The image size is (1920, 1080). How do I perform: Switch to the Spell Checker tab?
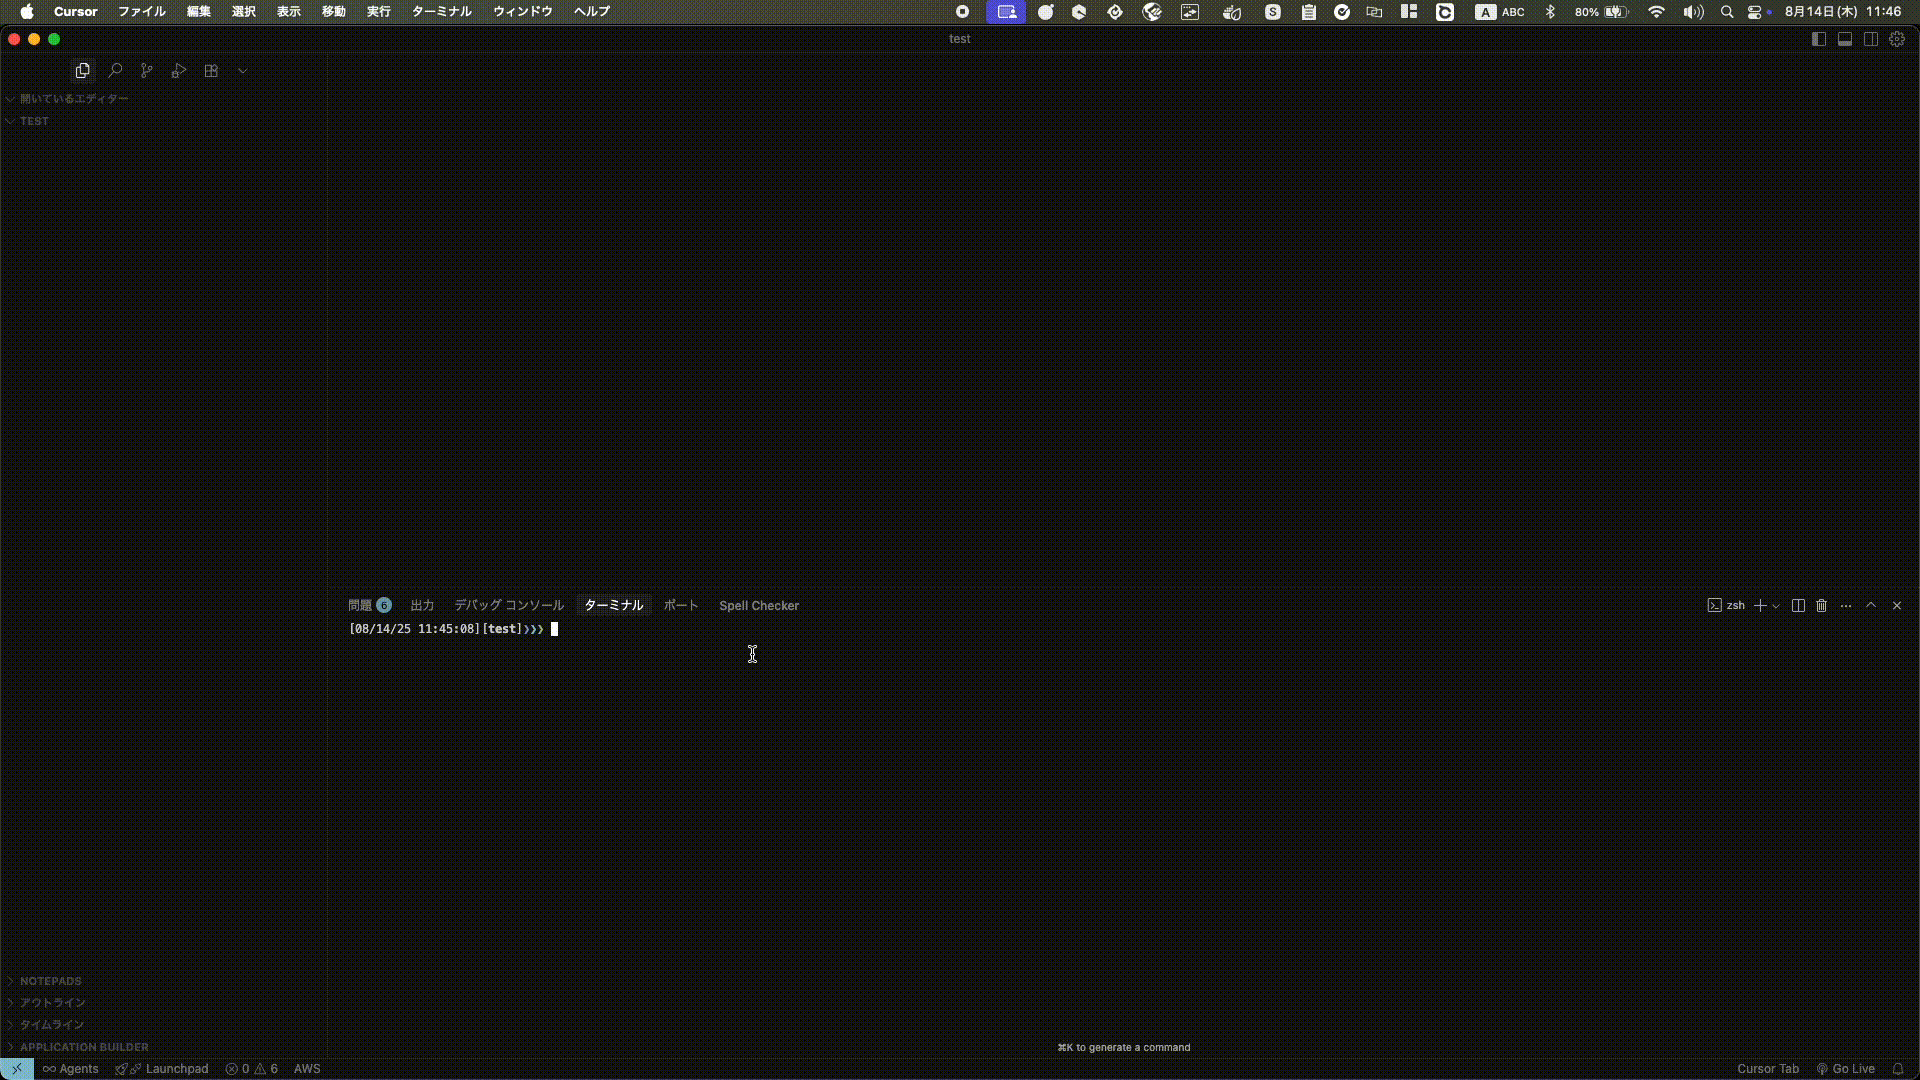coord(759,606)
